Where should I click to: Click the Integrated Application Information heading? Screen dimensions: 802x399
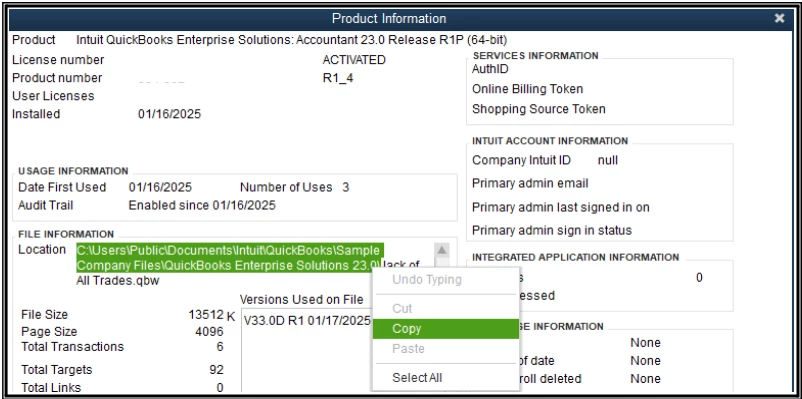click(575, 257)
